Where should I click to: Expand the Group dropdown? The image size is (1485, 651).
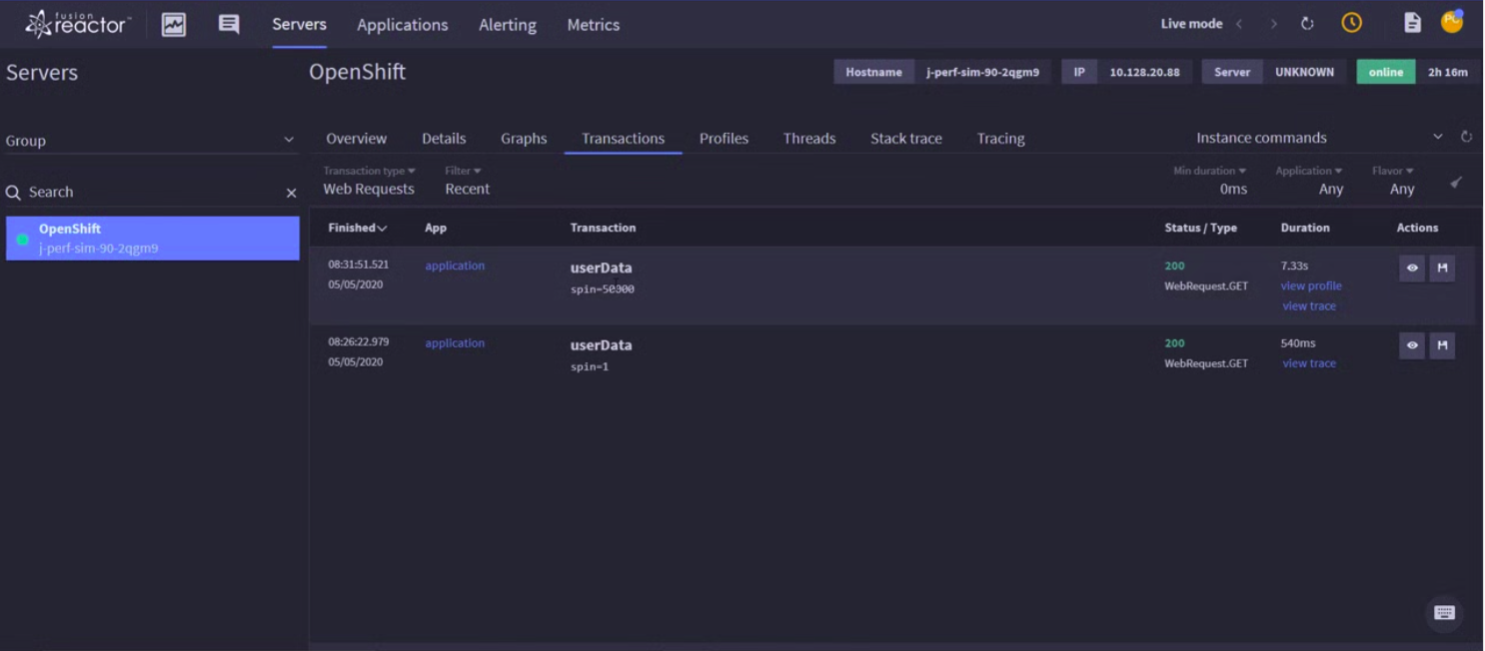(x=150, y=141)
